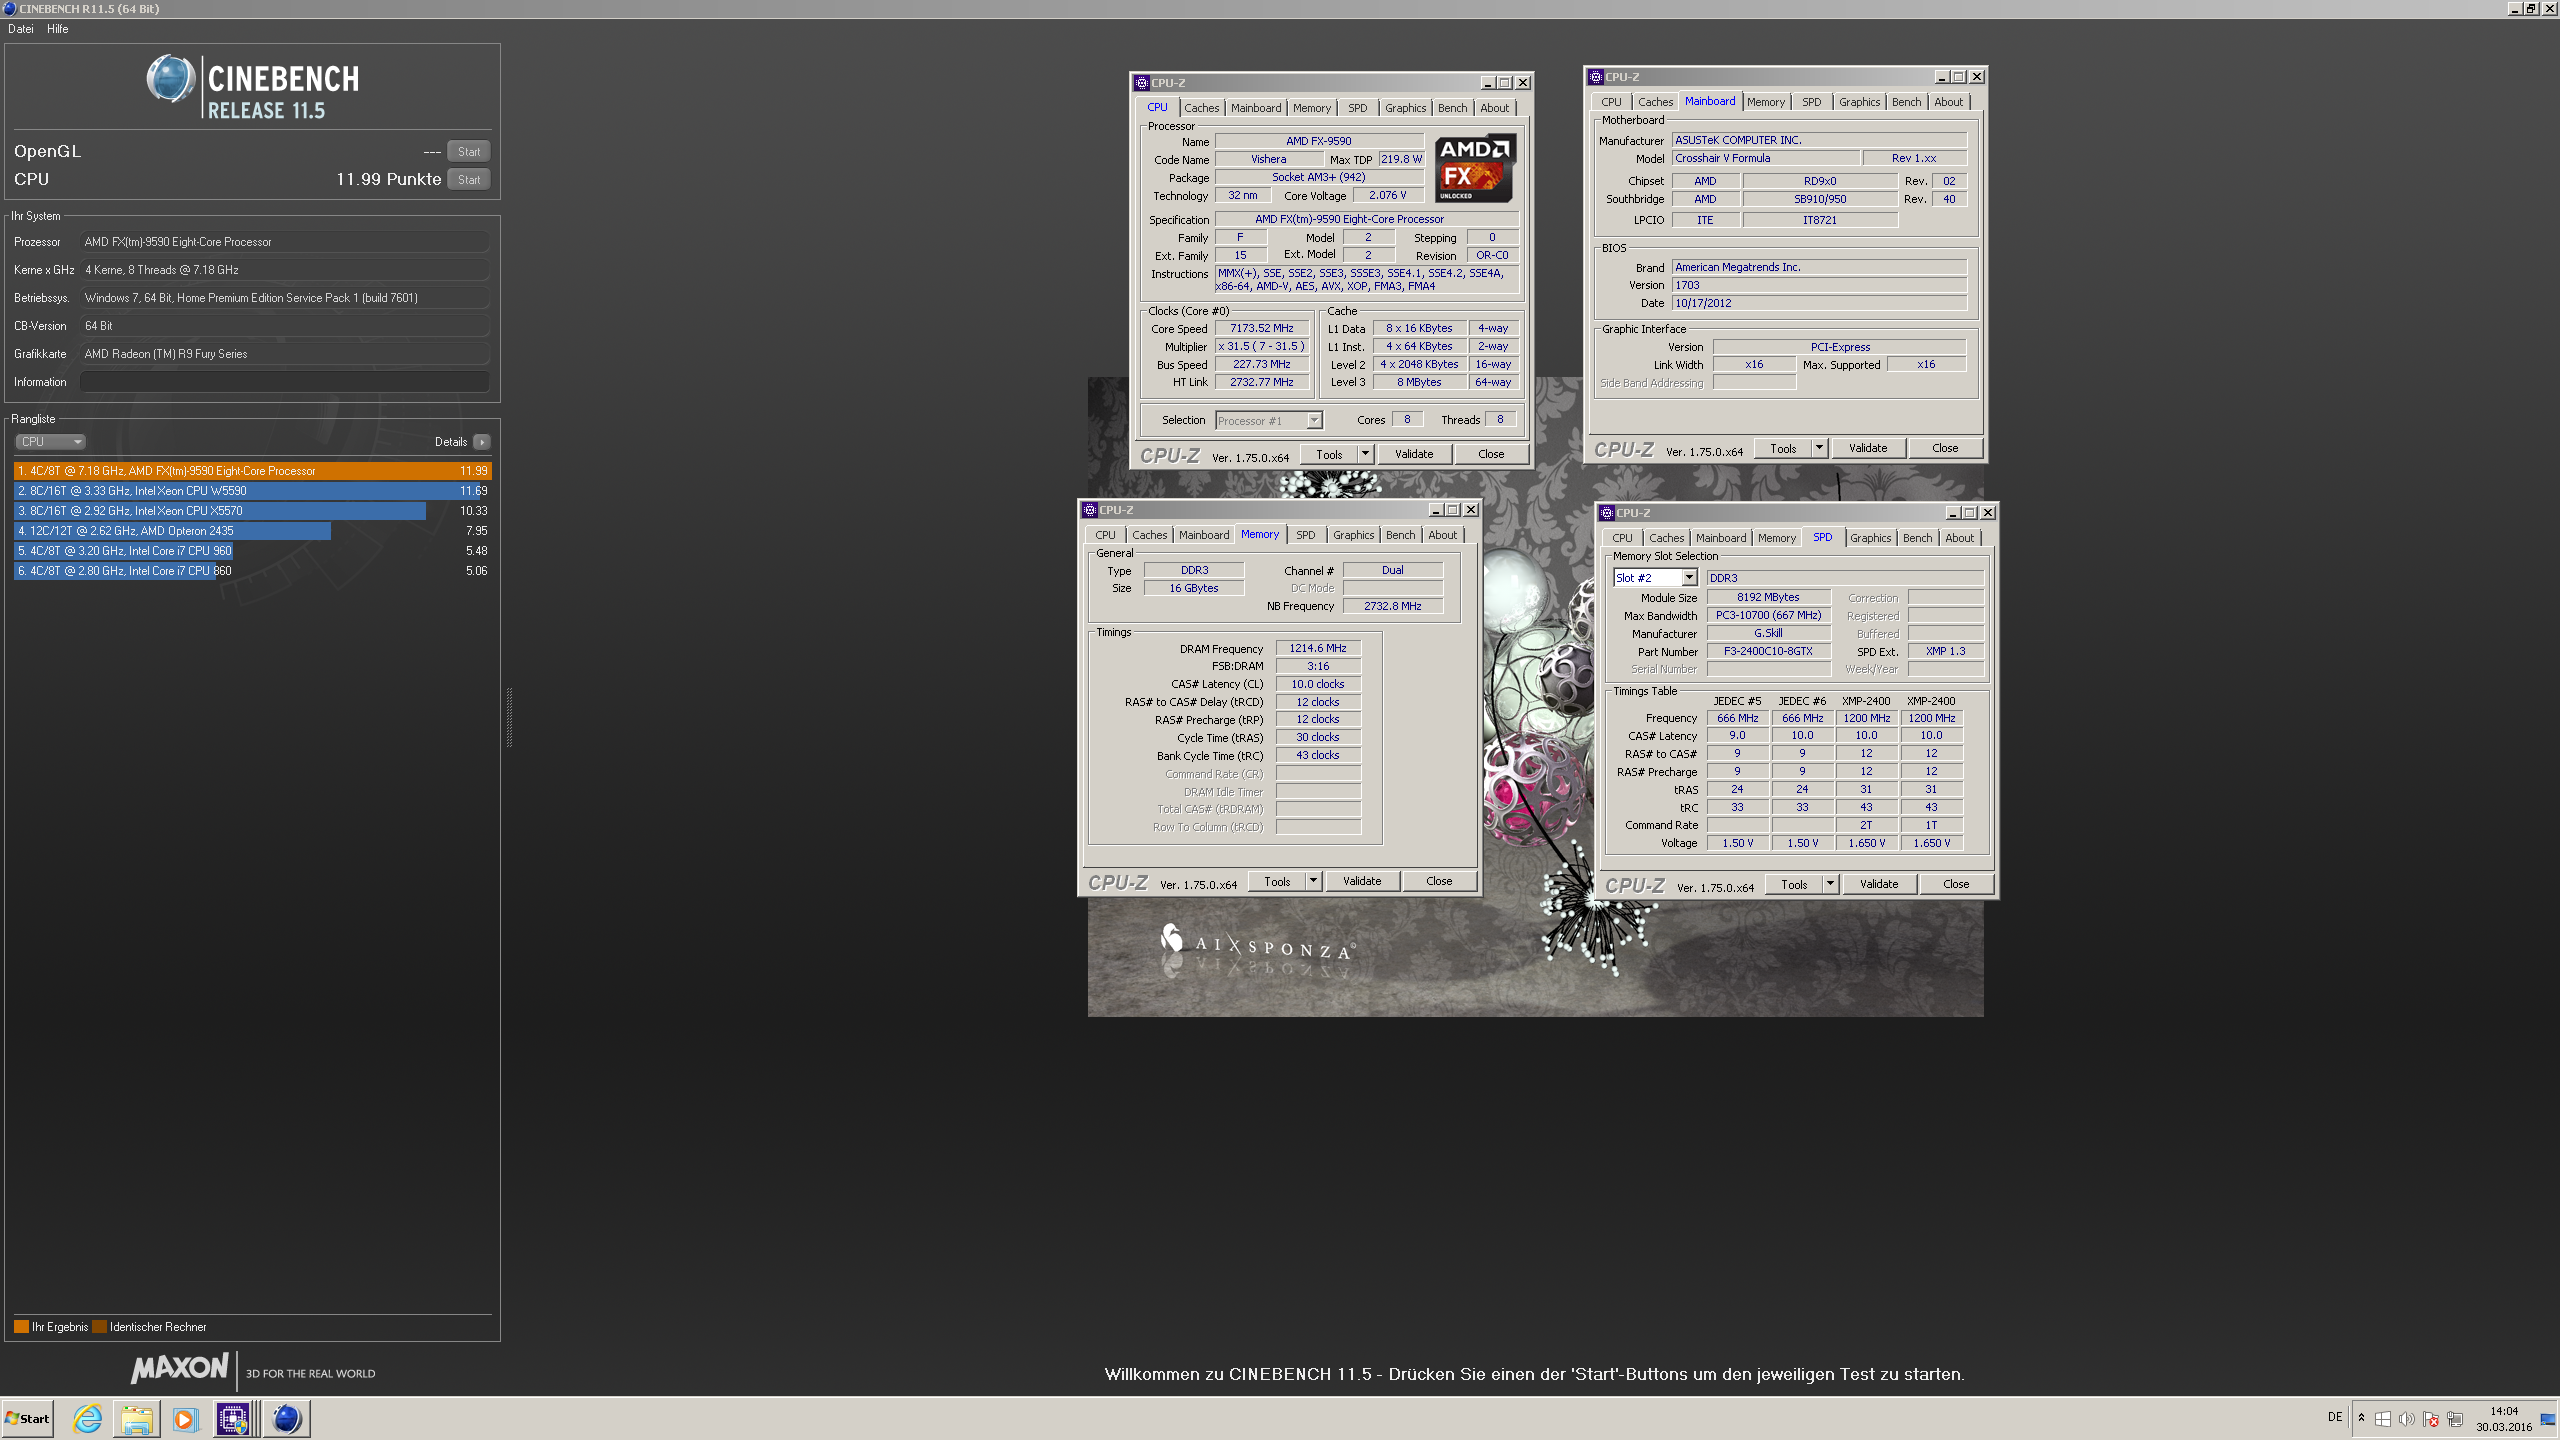2560x1440 pixels.
Task: Click the Crosshair V Formula model field
Action: 1765,158
